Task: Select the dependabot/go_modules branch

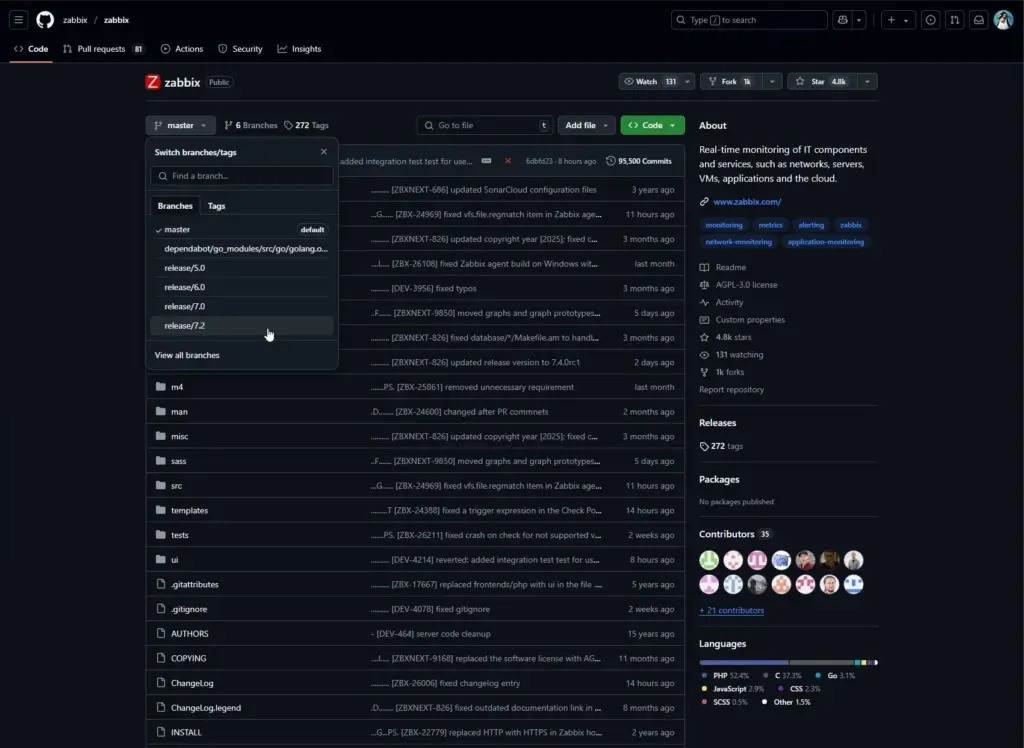Action: tap(242, 248)
